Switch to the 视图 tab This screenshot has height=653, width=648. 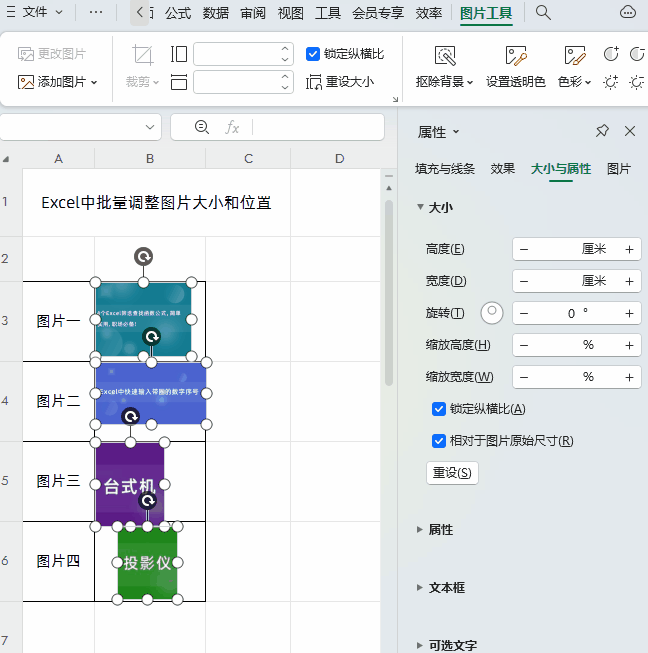pyautogui.click(x=290, y=13)
